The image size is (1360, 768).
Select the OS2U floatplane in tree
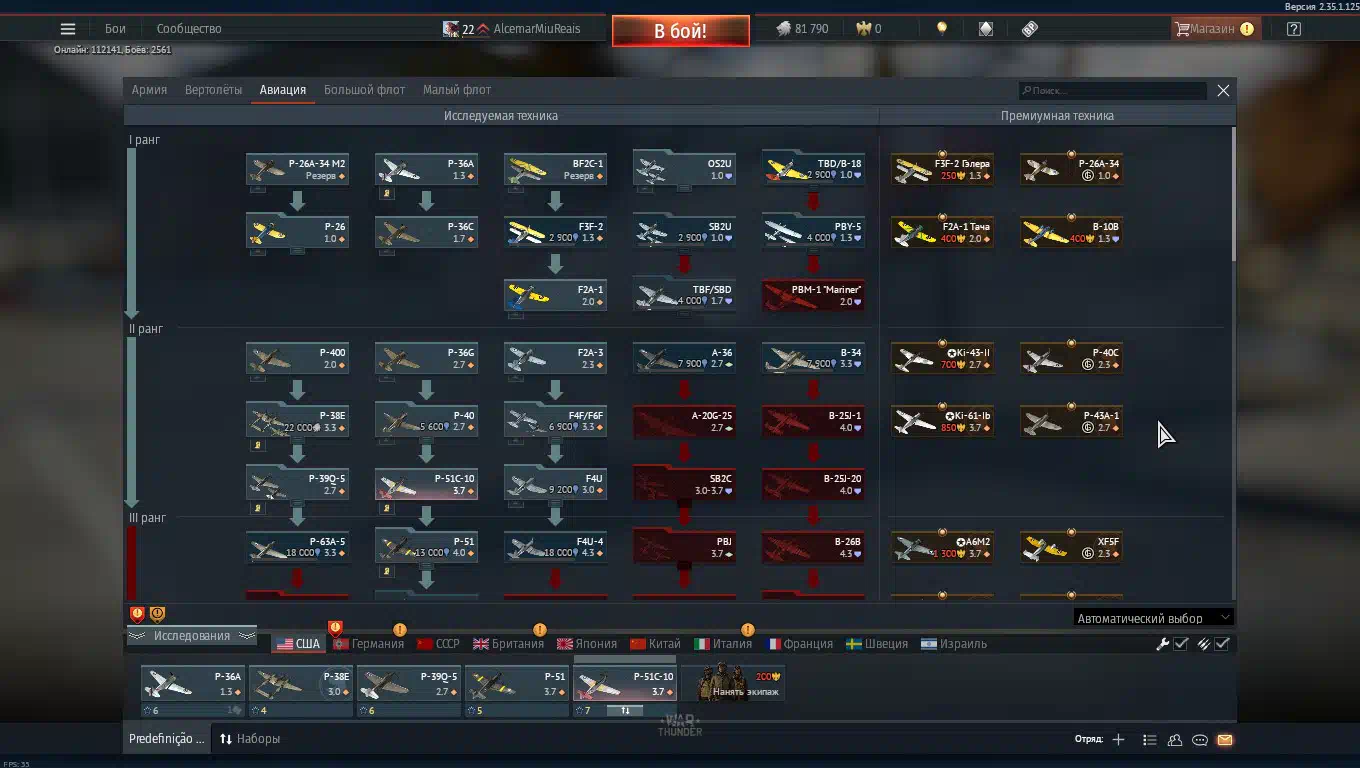tap(684, 169)
